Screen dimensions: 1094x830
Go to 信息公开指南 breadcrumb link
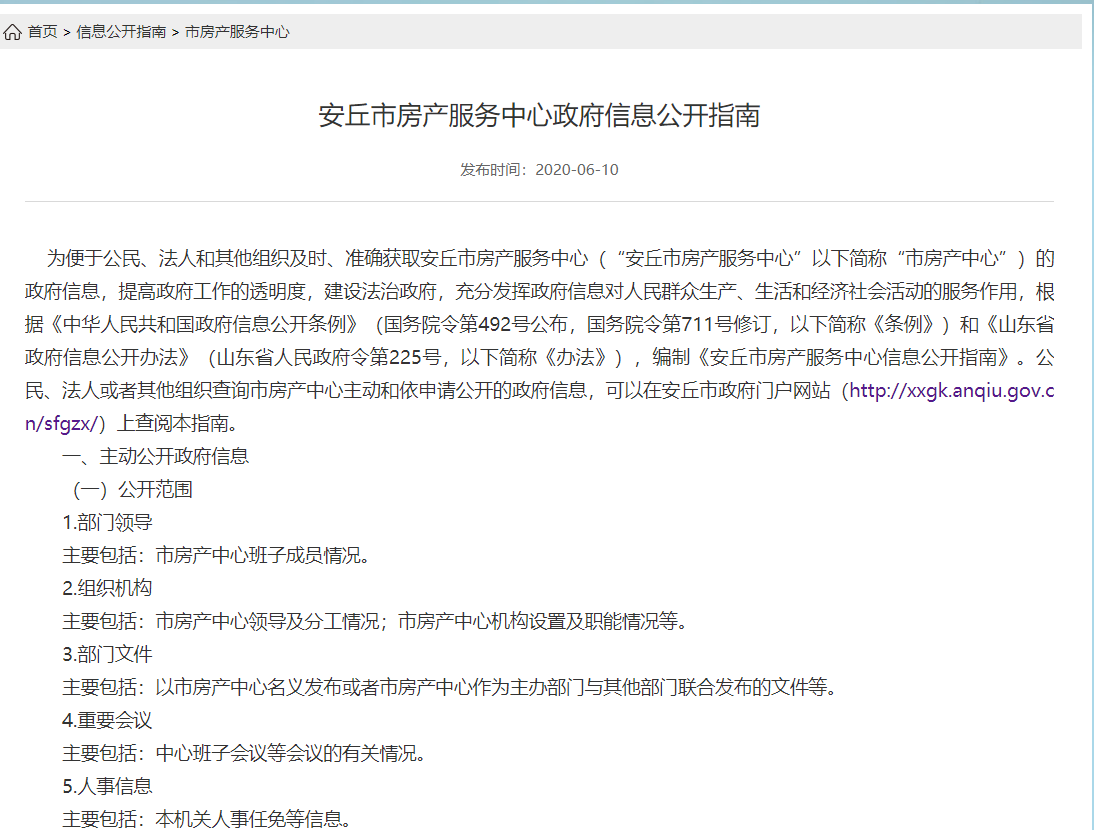coord(121,32)
